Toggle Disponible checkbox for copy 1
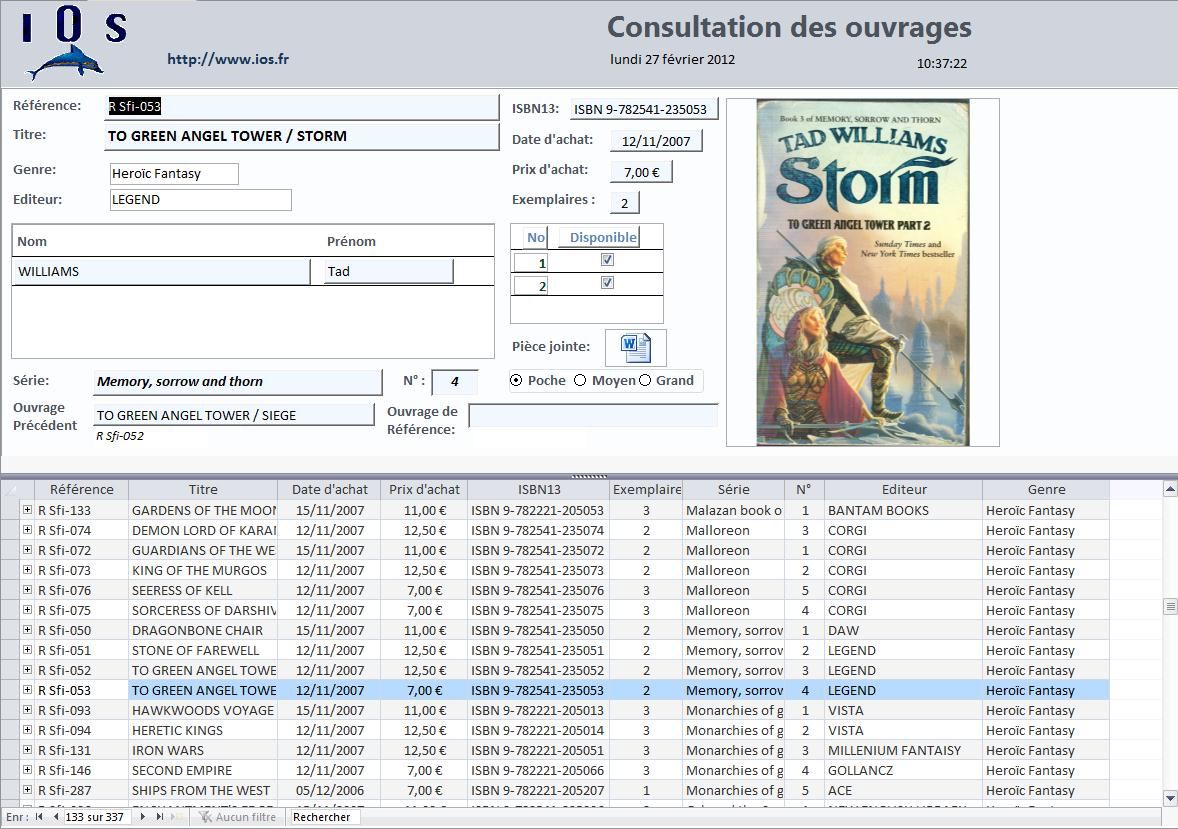Screen dimensions: 1178x829 pos(607,260)
